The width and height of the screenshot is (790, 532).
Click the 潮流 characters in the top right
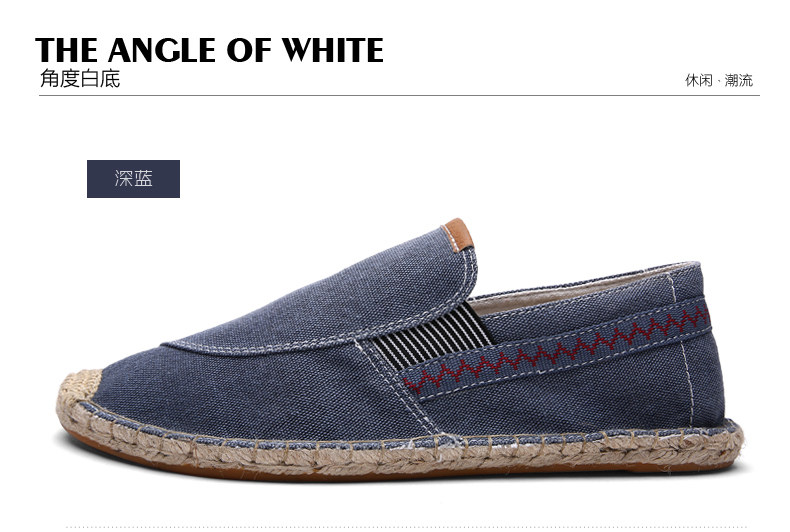click(x=739, y=80)
